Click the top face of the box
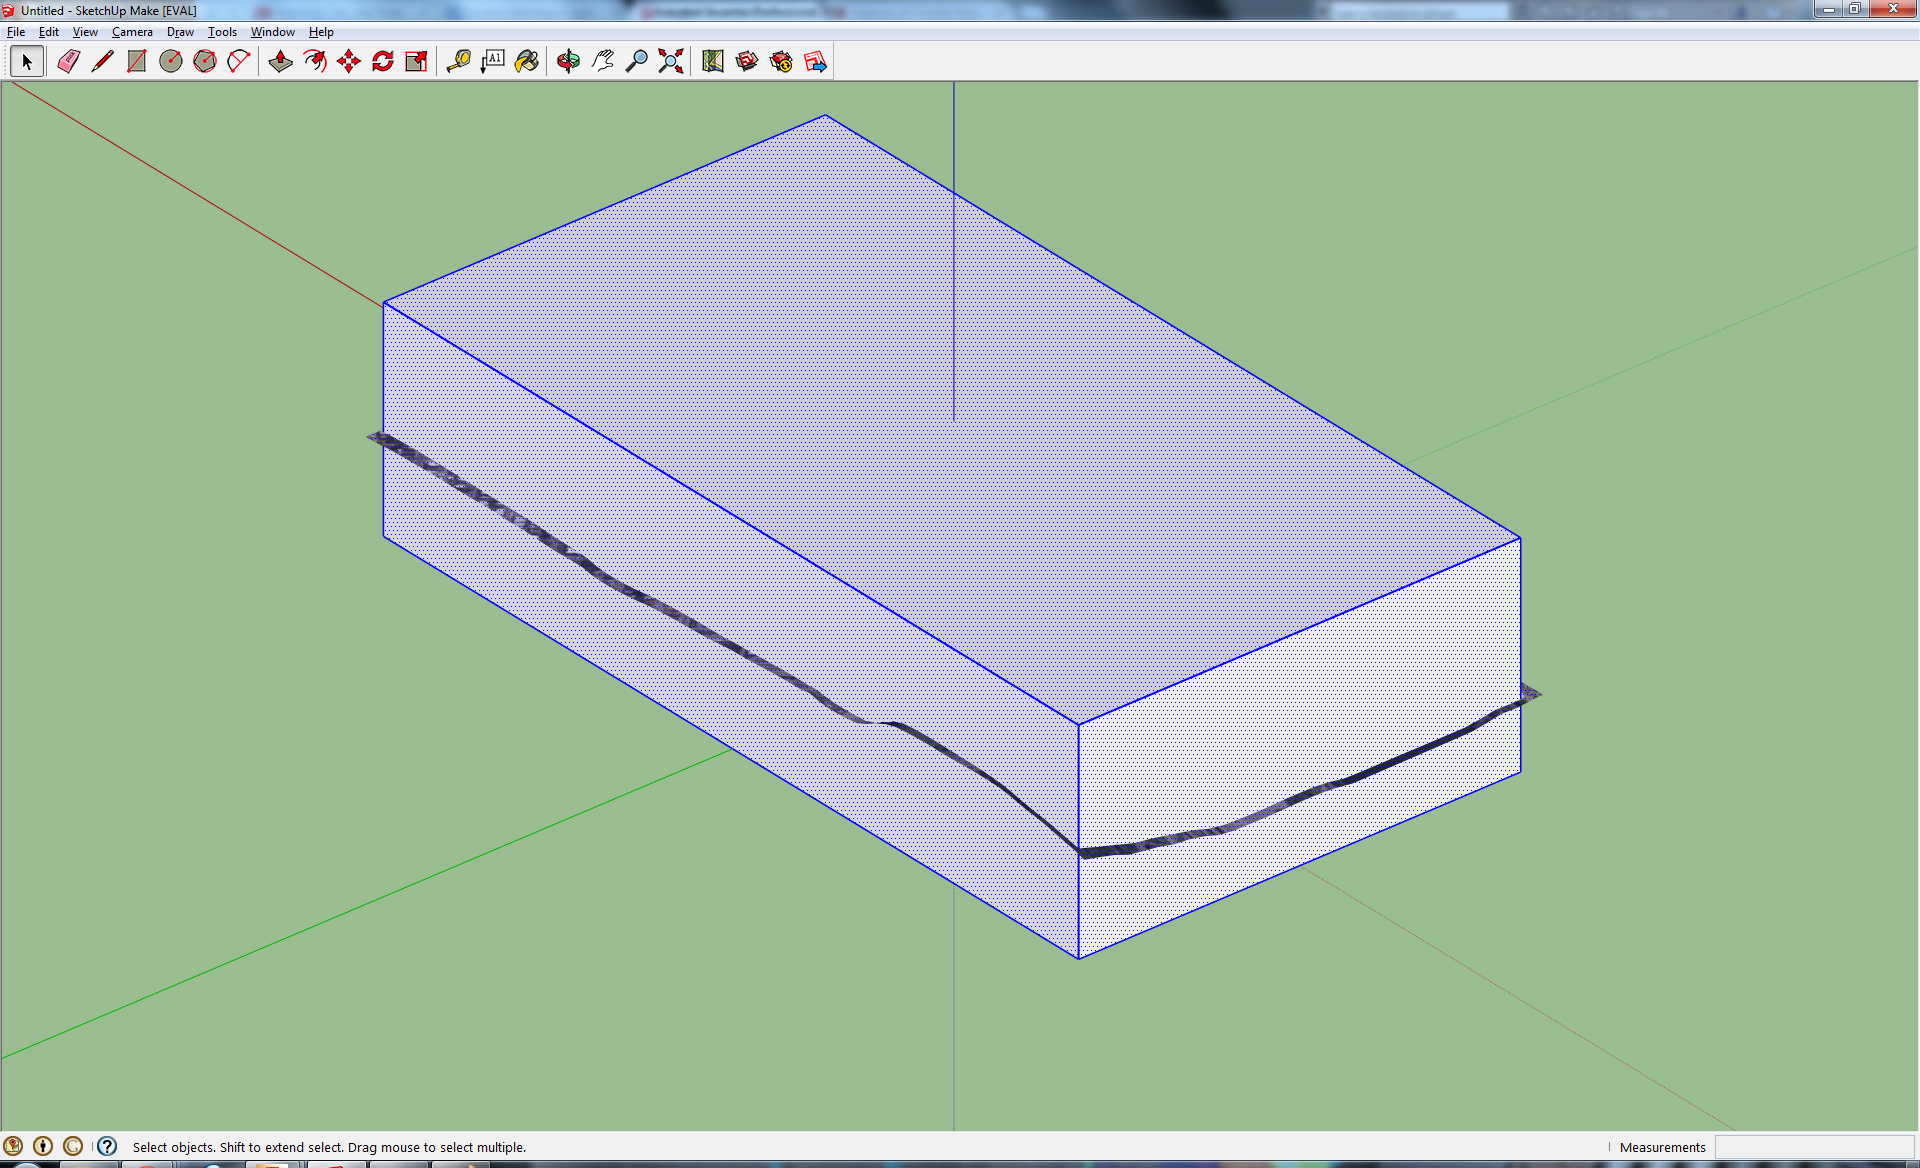This screenshot has height=1168, width=1920. [x=950, y=420]
